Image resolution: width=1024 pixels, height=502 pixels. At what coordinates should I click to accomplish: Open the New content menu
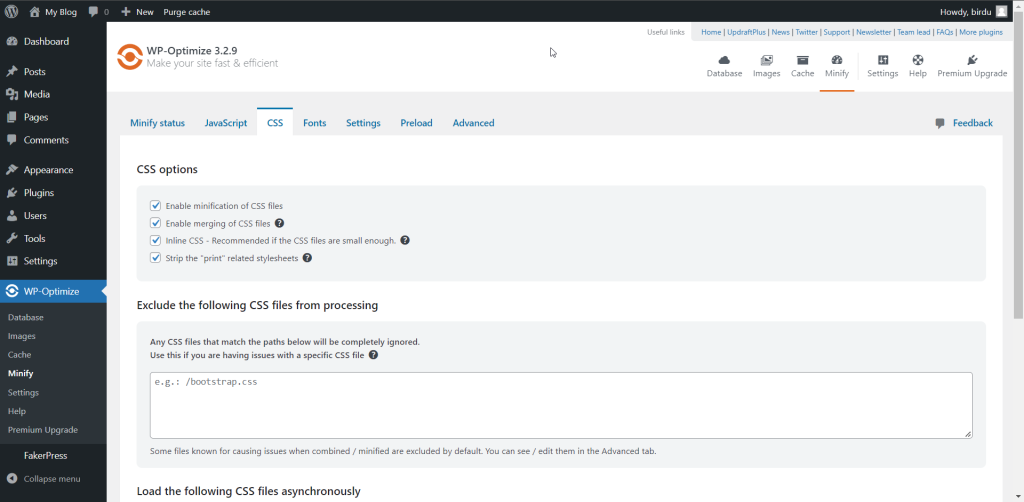point(137,12)
